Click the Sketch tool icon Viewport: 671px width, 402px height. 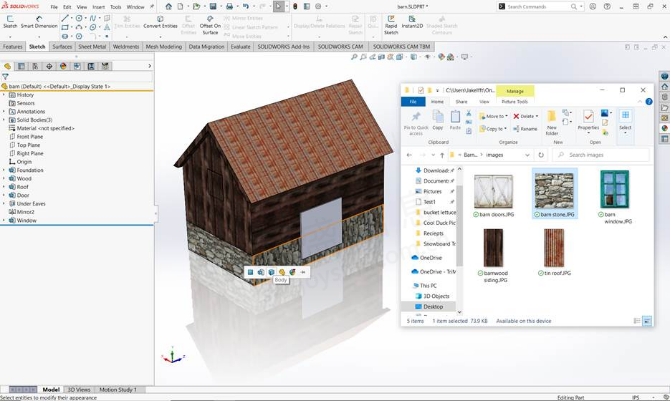[x=10, y=21]
